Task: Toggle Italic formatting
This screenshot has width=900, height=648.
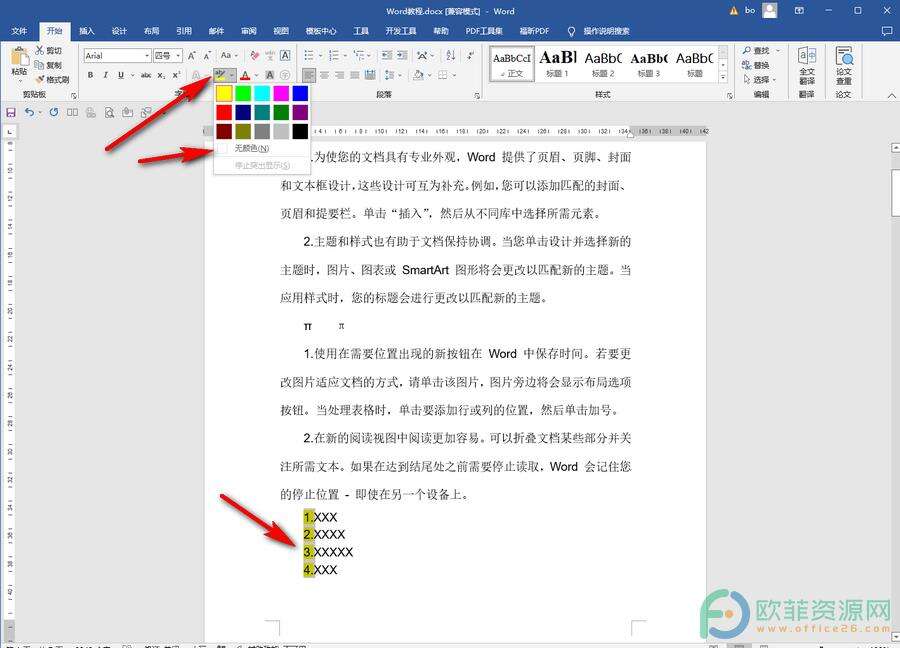Action: (105, 75)
